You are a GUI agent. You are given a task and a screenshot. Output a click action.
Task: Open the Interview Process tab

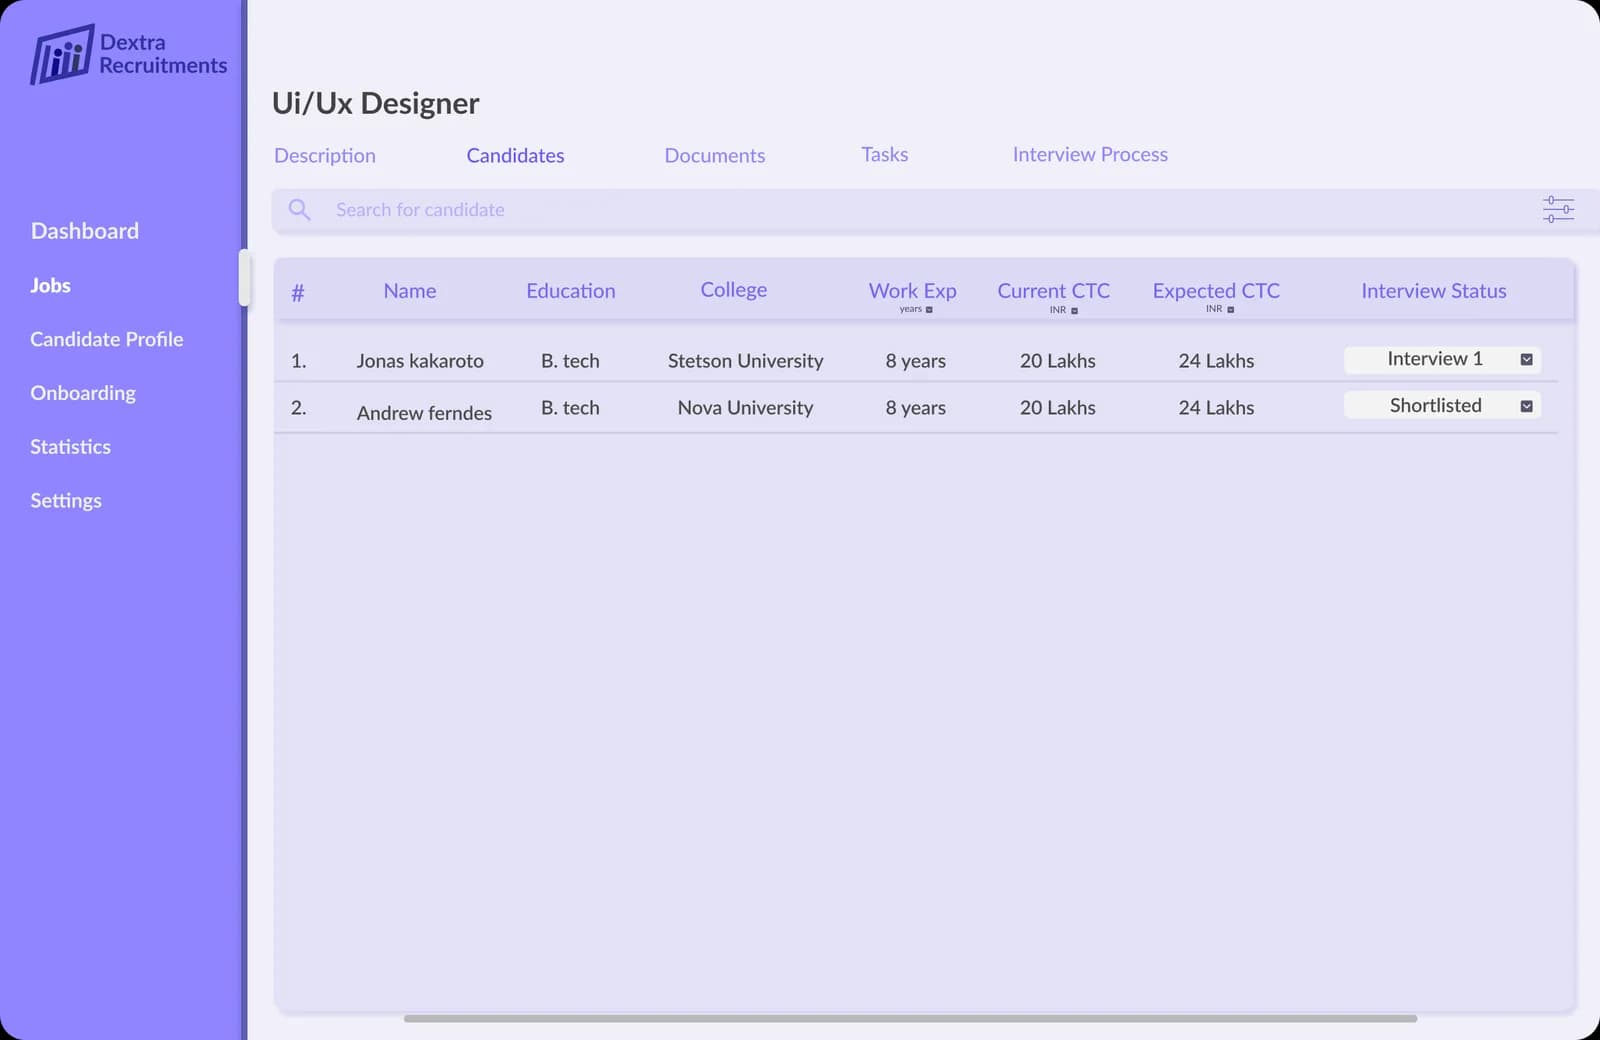1090,155
